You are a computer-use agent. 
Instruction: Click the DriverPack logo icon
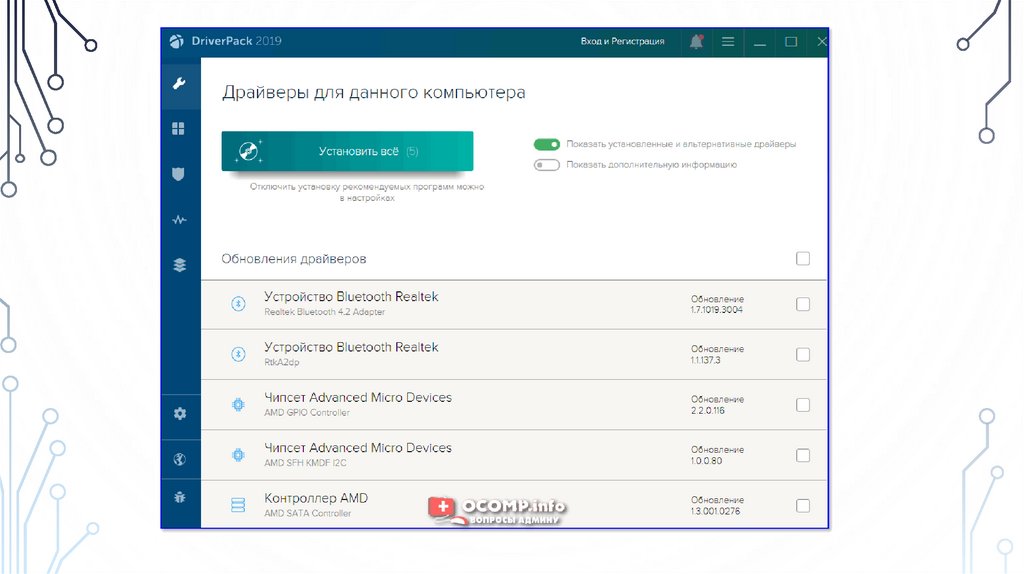point(176,42)
